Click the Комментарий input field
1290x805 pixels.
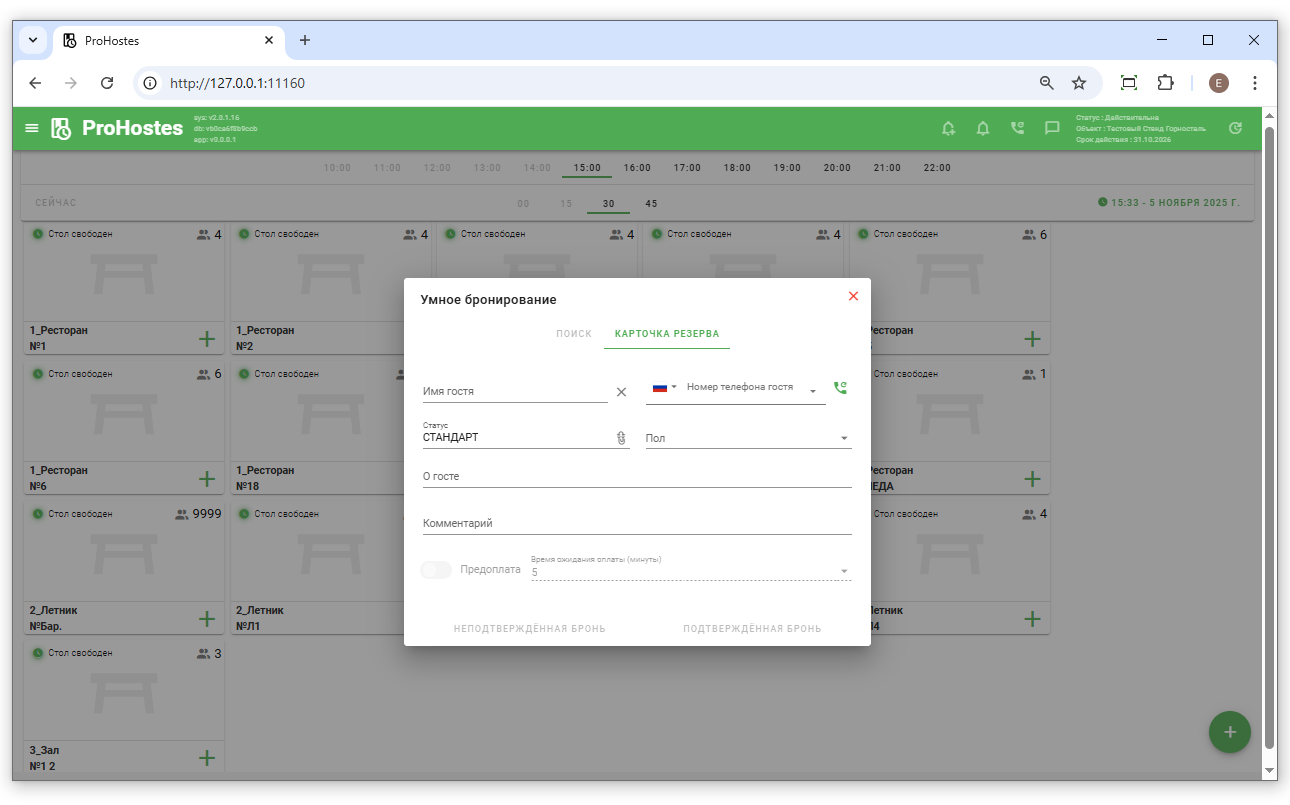(637, 523)
